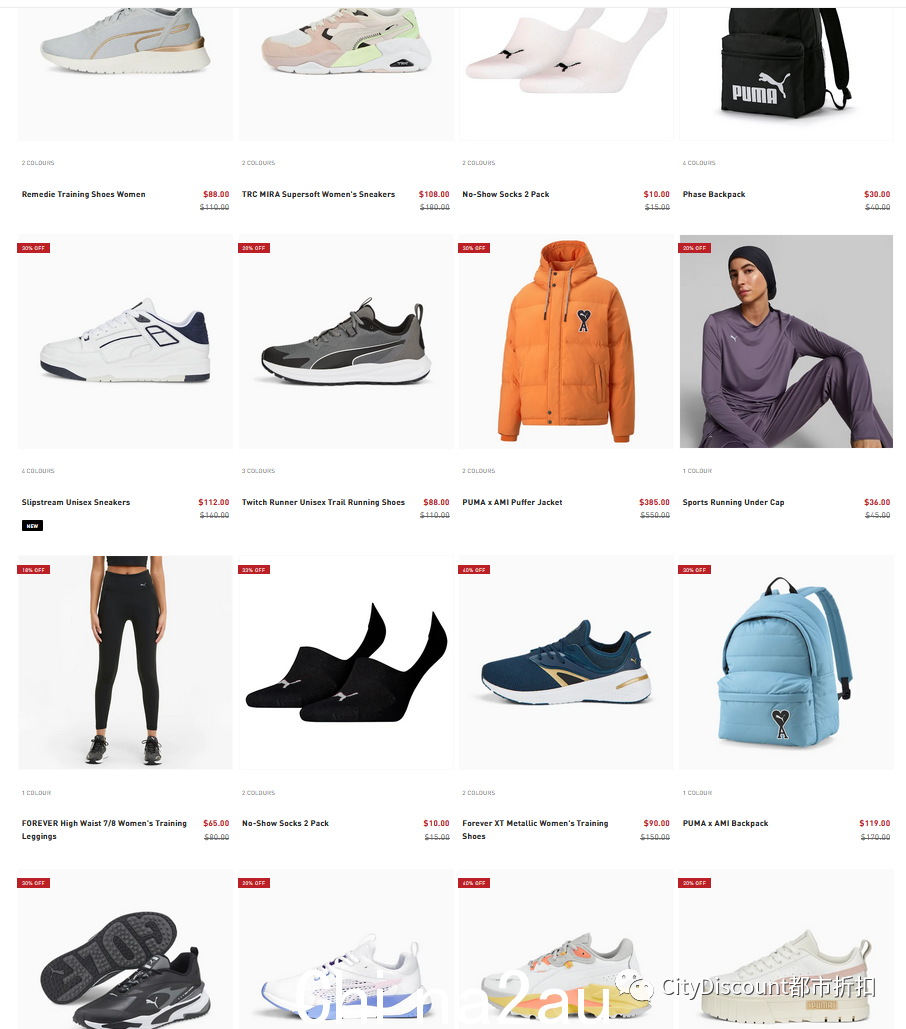This screenshot has width=906, height=1029.
Task: Open TRC MIRA Supersoft Women's Sneakers link
Action: click(x=318, y=194)
